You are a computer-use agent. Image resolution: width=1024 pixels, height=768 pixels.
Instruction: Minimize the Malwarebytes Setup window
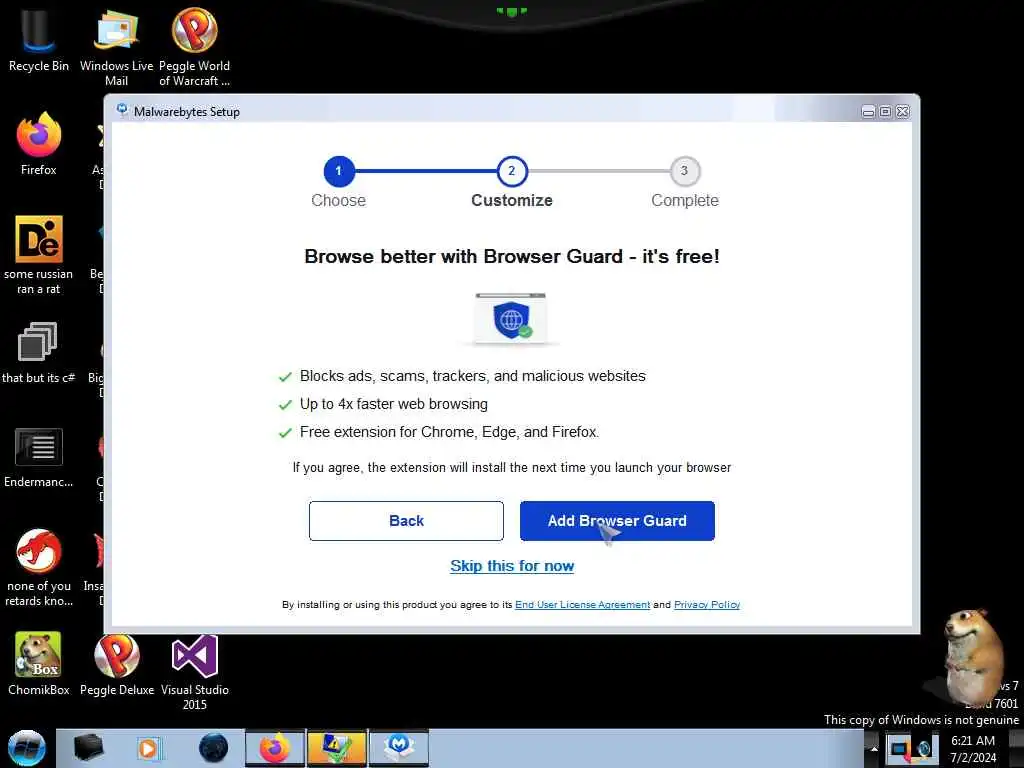[868, 112]
